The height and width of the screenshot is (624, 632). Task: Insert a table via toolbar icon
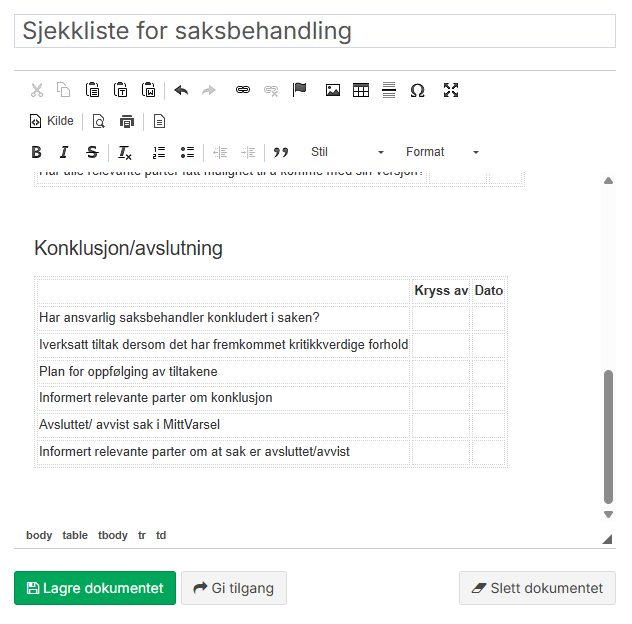tap(361, 90)
